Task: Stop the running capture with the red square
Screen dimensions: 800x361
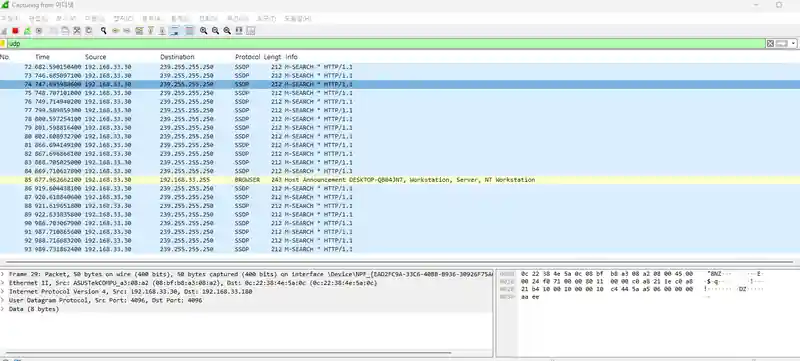Action: (15, 31)
